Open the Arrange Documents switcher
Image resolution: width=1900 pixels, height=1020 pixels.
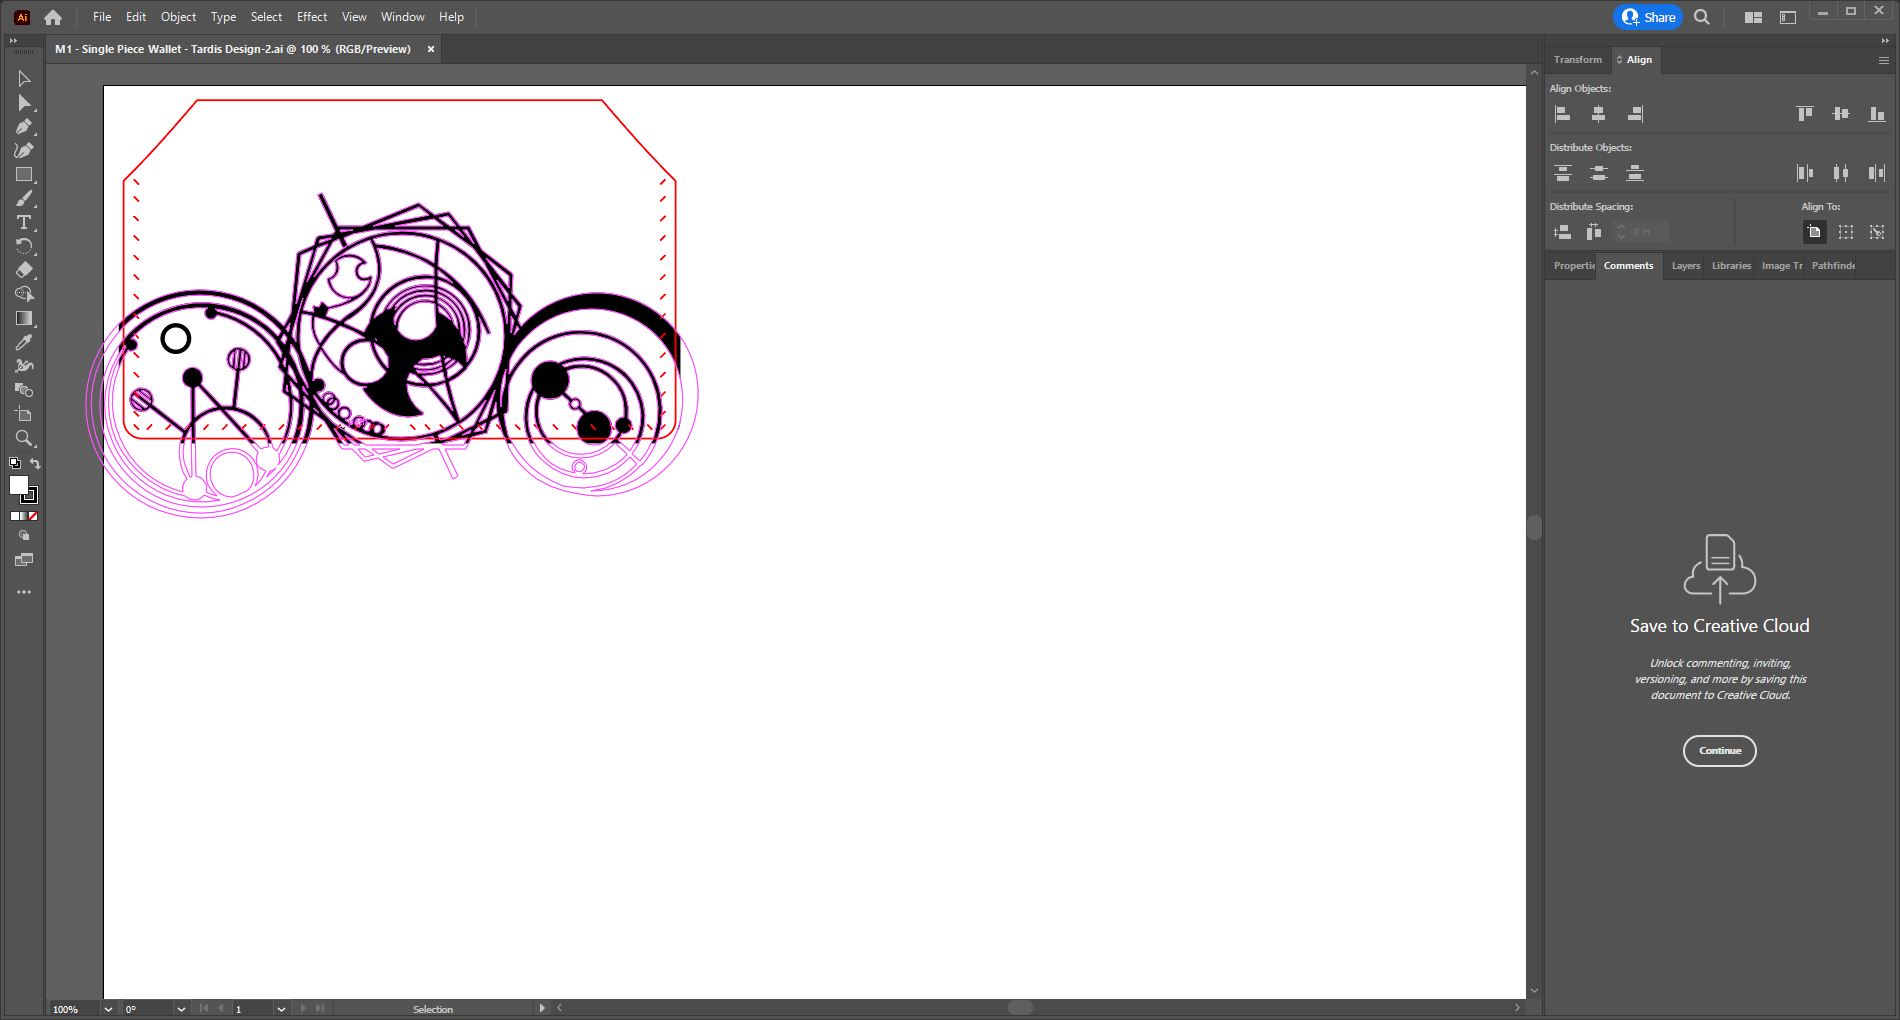1753,17
